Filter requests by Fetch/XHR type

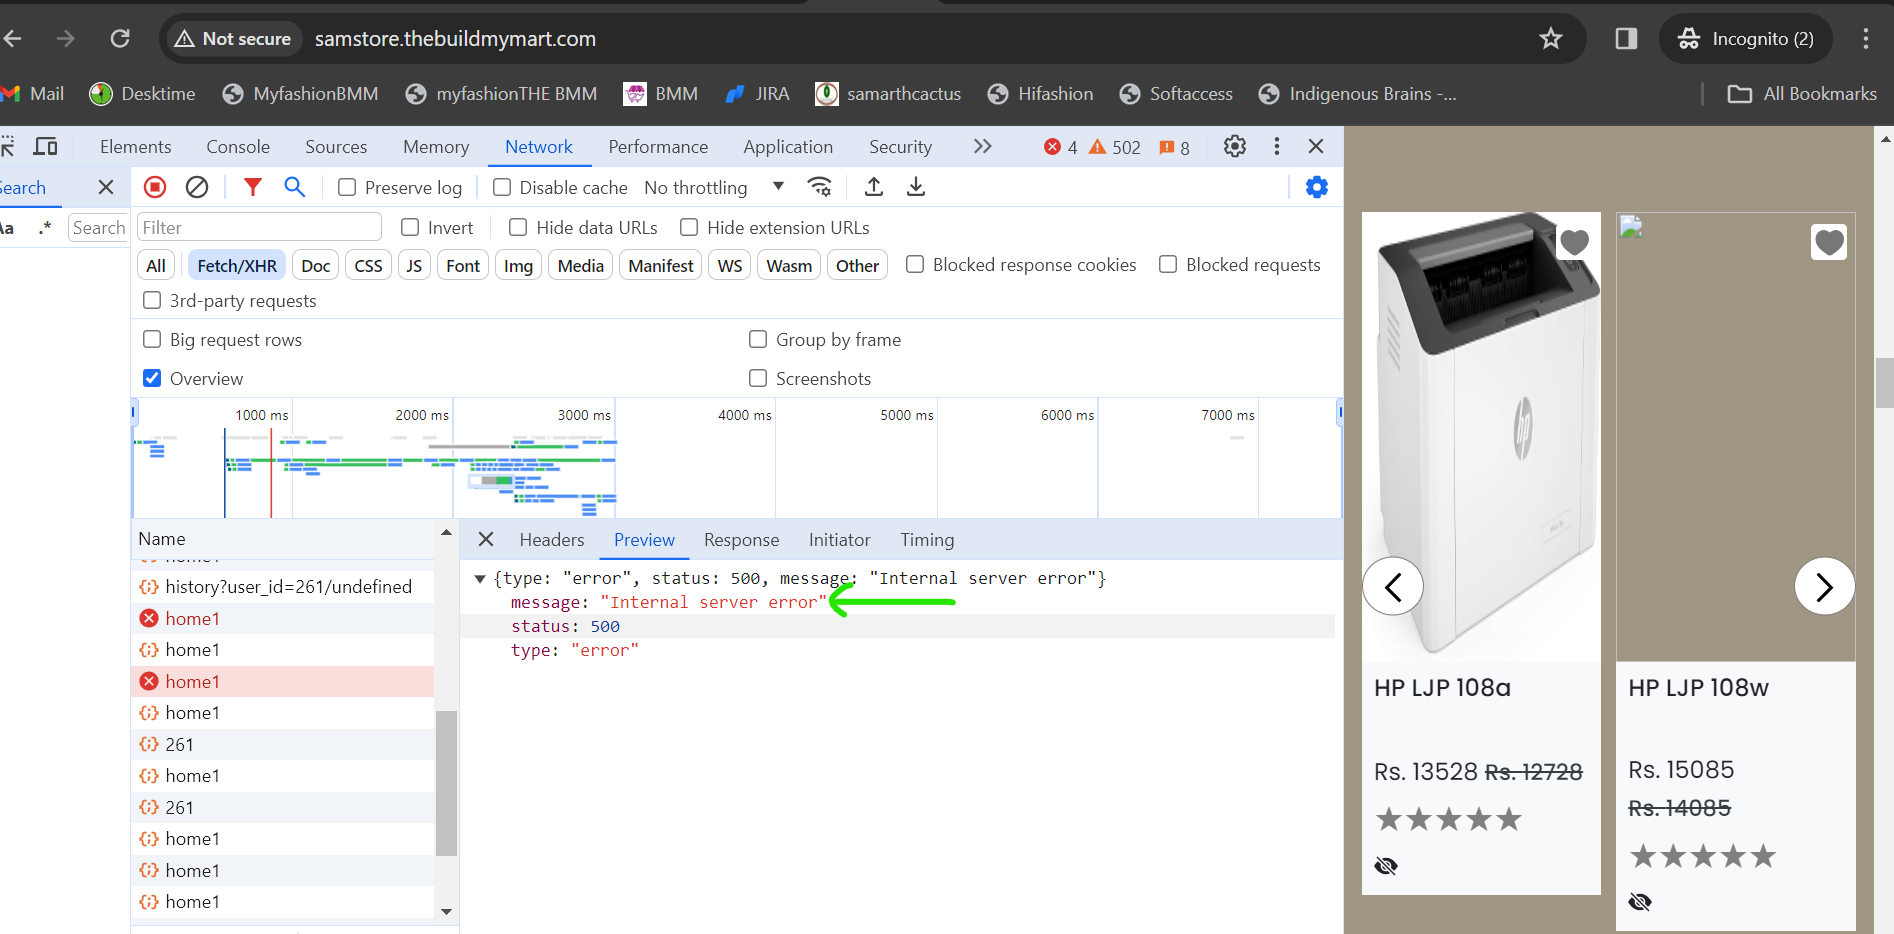click(x=237, y=266)
